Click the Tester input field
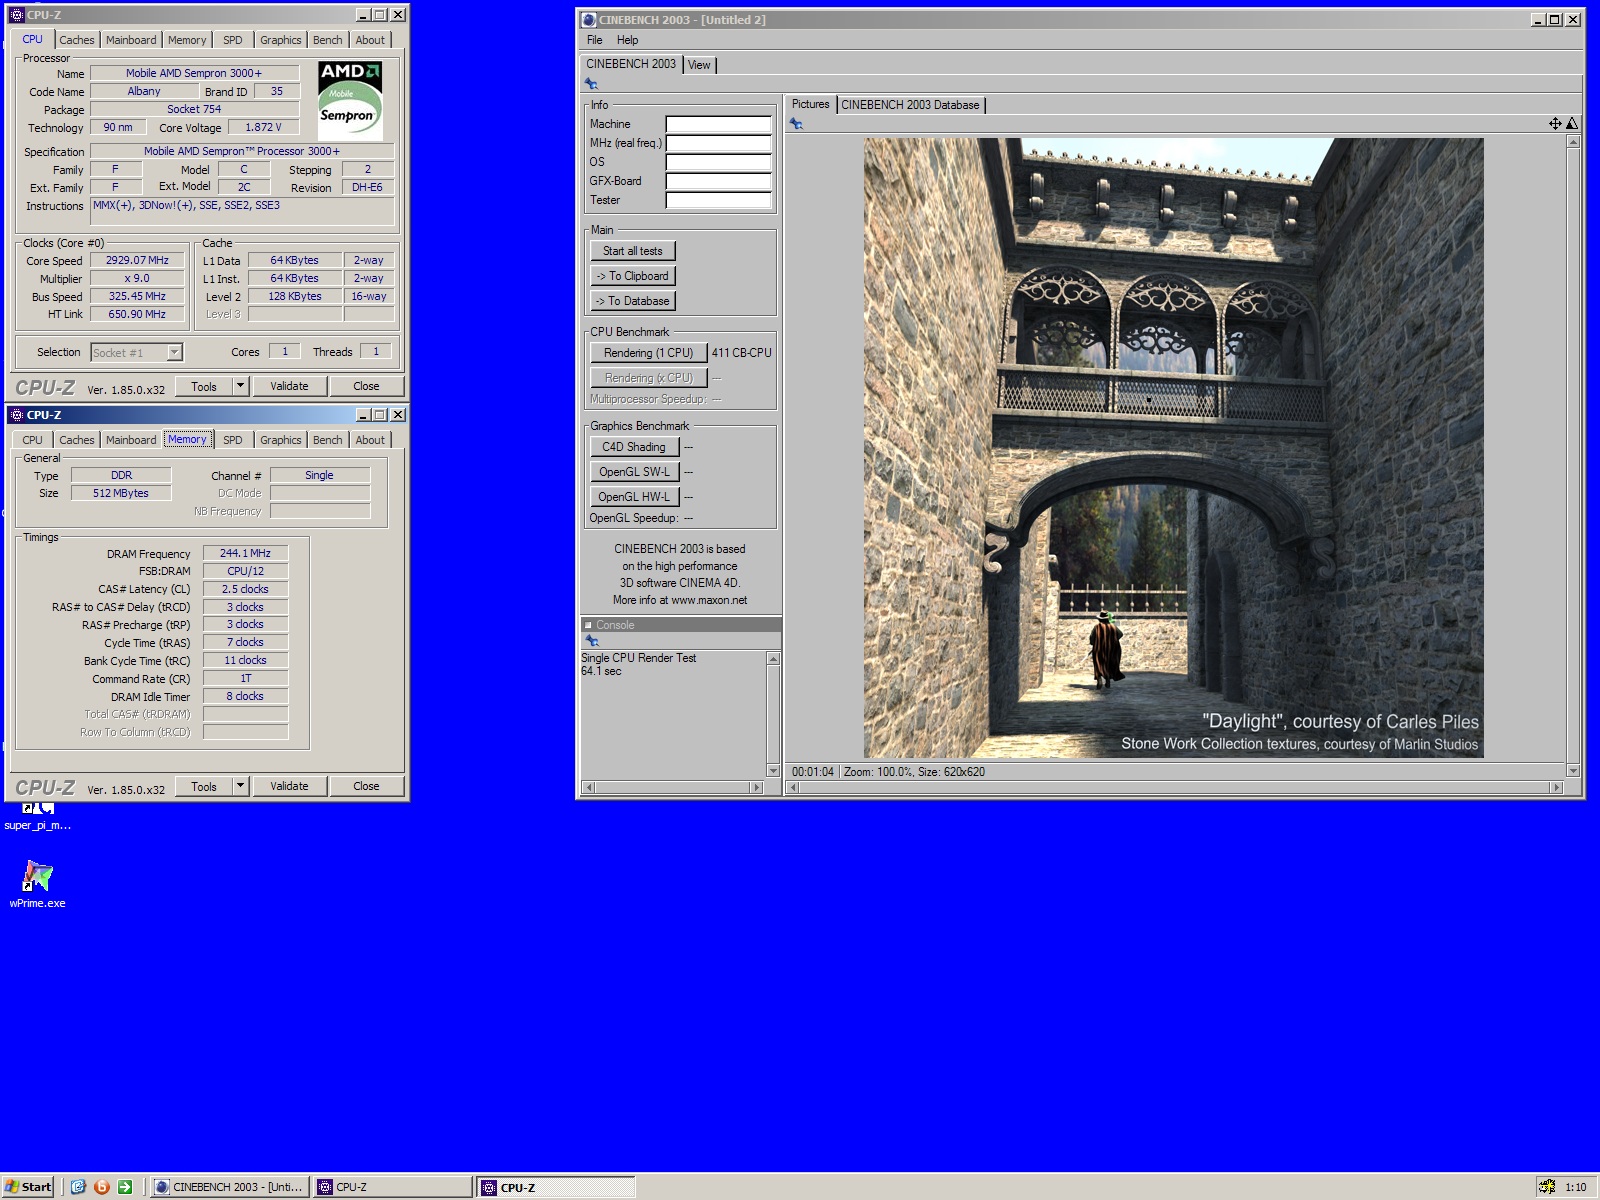Image resolution: width=1600 pixels, height=1200 pixels. 719,200
